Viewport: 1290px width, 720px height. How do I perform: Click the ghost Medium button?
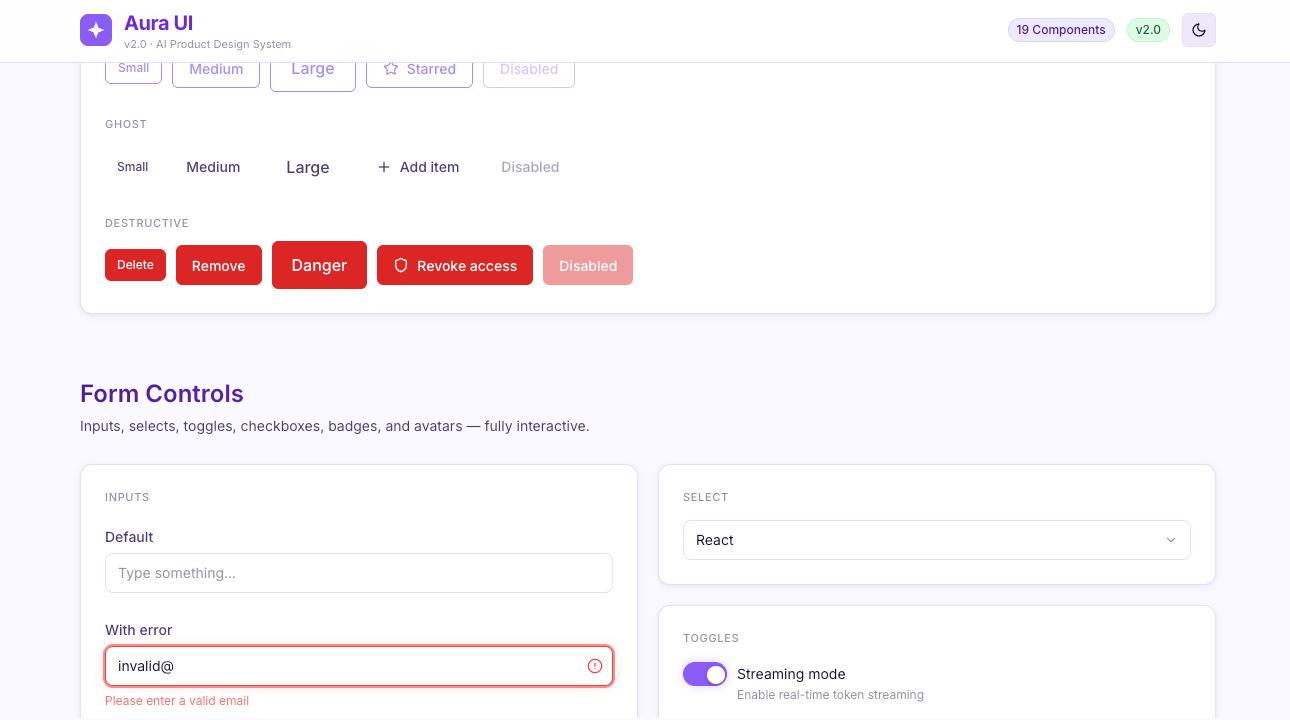tap(213, 167)
